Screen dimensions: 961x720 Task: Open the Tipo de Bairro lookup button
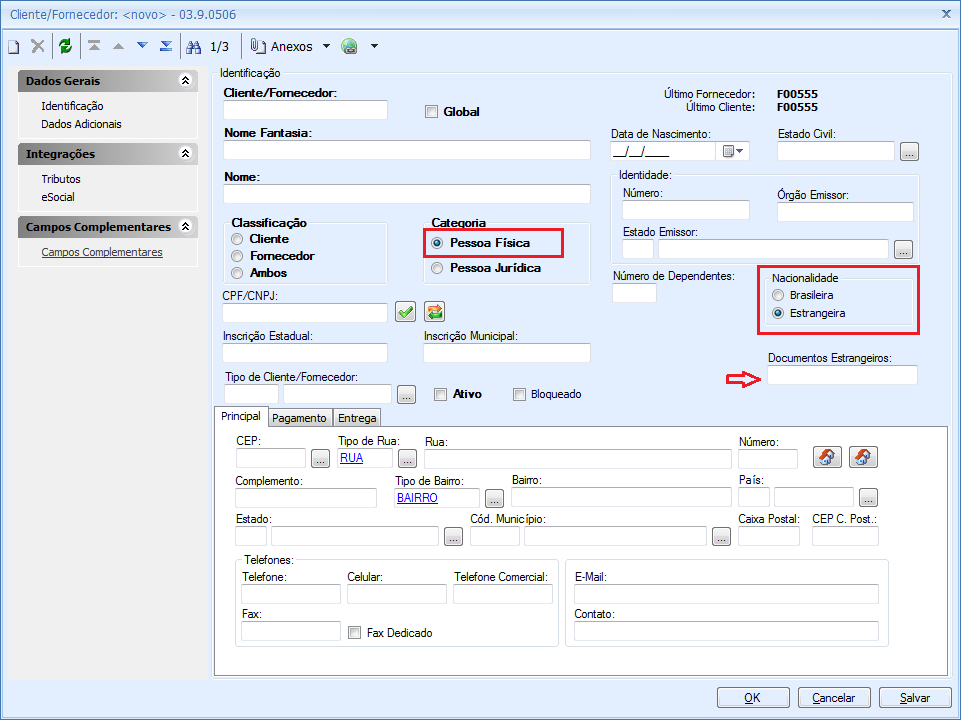tap(494, 498)
